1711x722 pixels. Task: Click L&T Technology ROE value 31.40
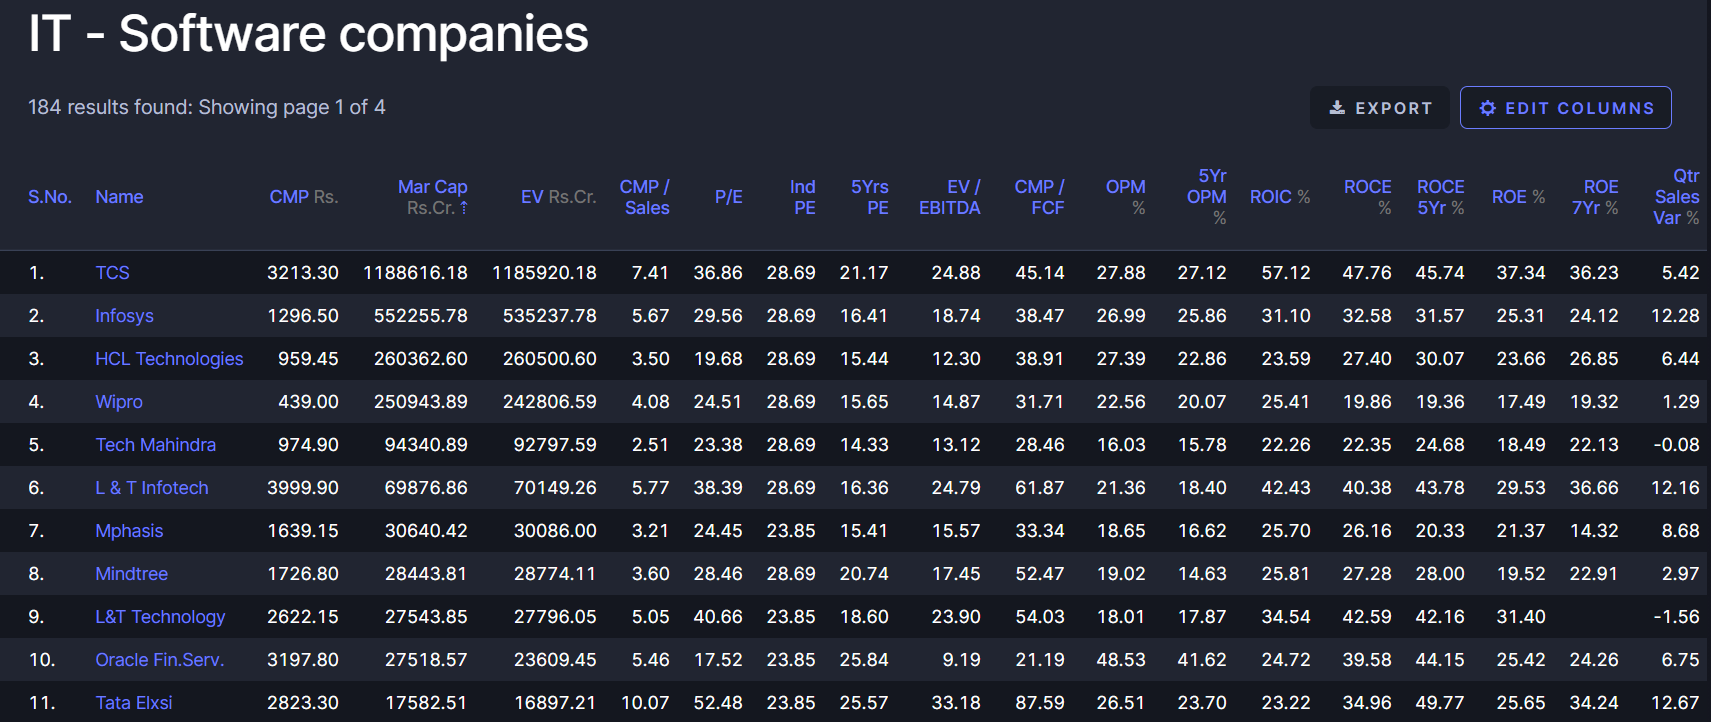point(1521,617)
